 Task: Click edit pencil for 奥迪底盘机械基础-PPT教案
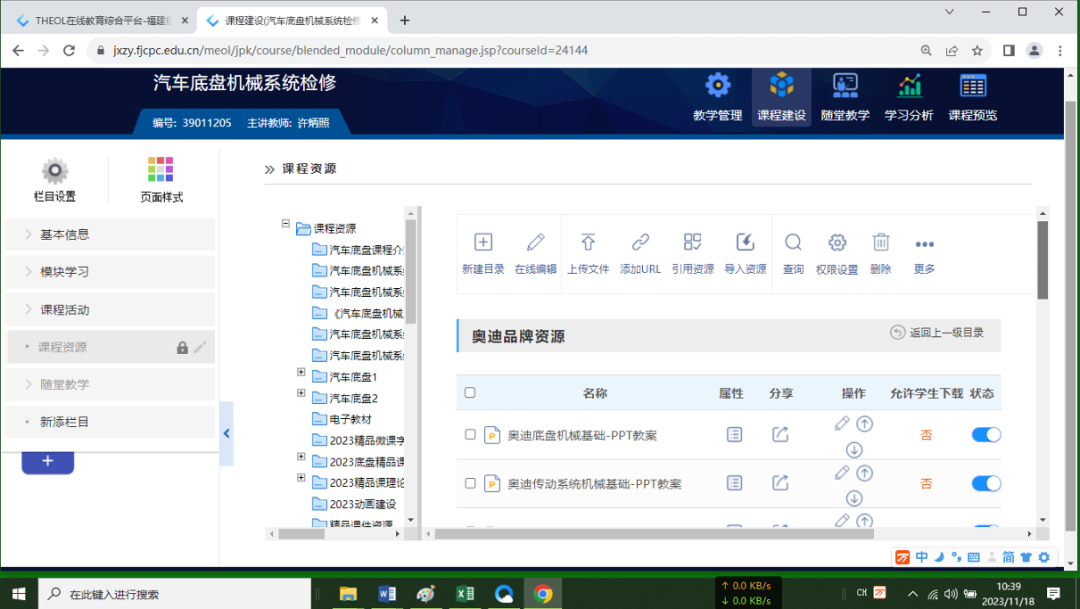tap(842, 424)
